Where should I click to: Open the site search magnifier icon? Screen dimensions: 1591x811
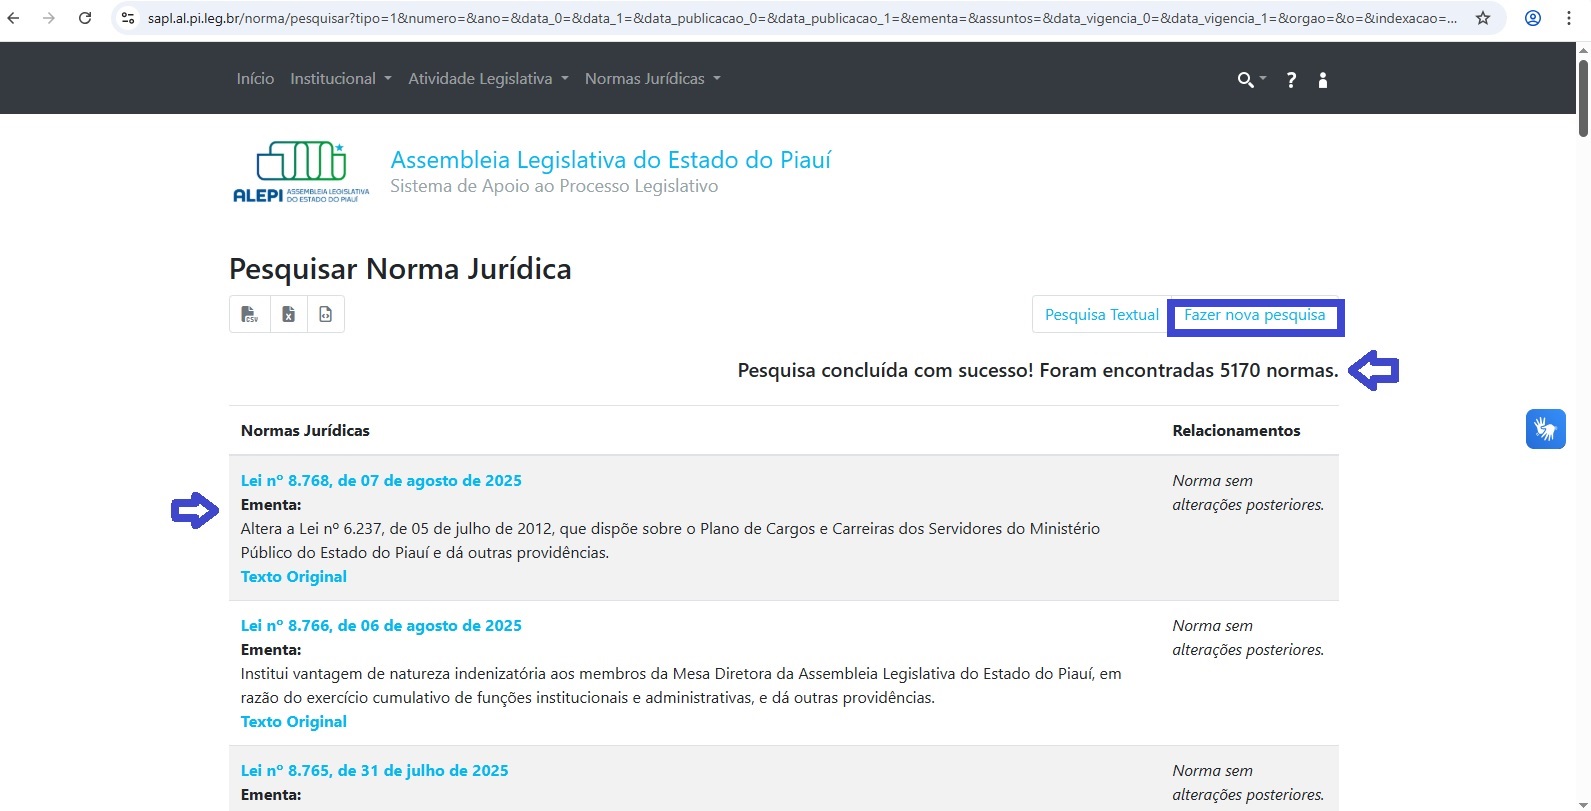tap(1246, 80)
